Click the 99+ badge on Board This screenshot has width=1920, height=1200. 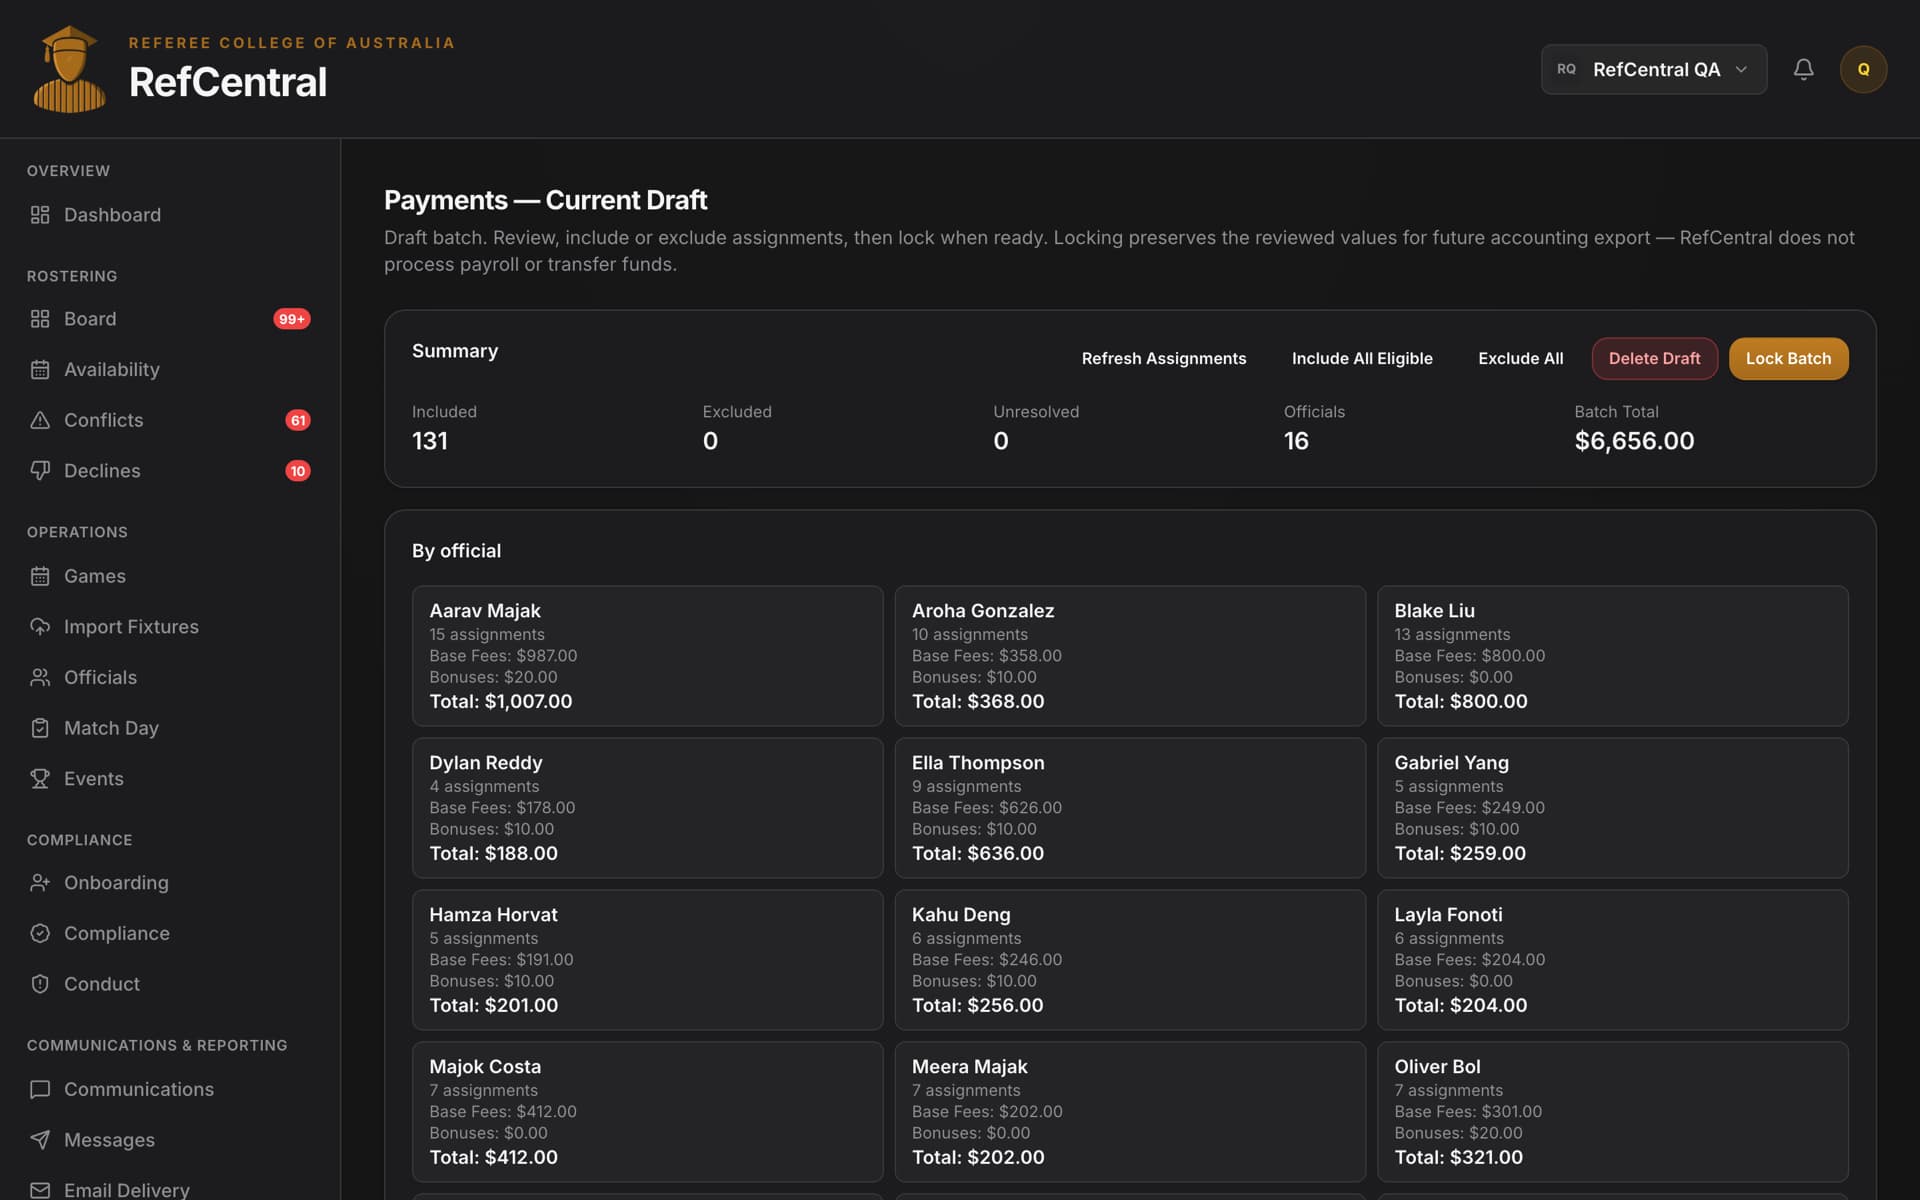pyautogui.click(x=292, y=319)
